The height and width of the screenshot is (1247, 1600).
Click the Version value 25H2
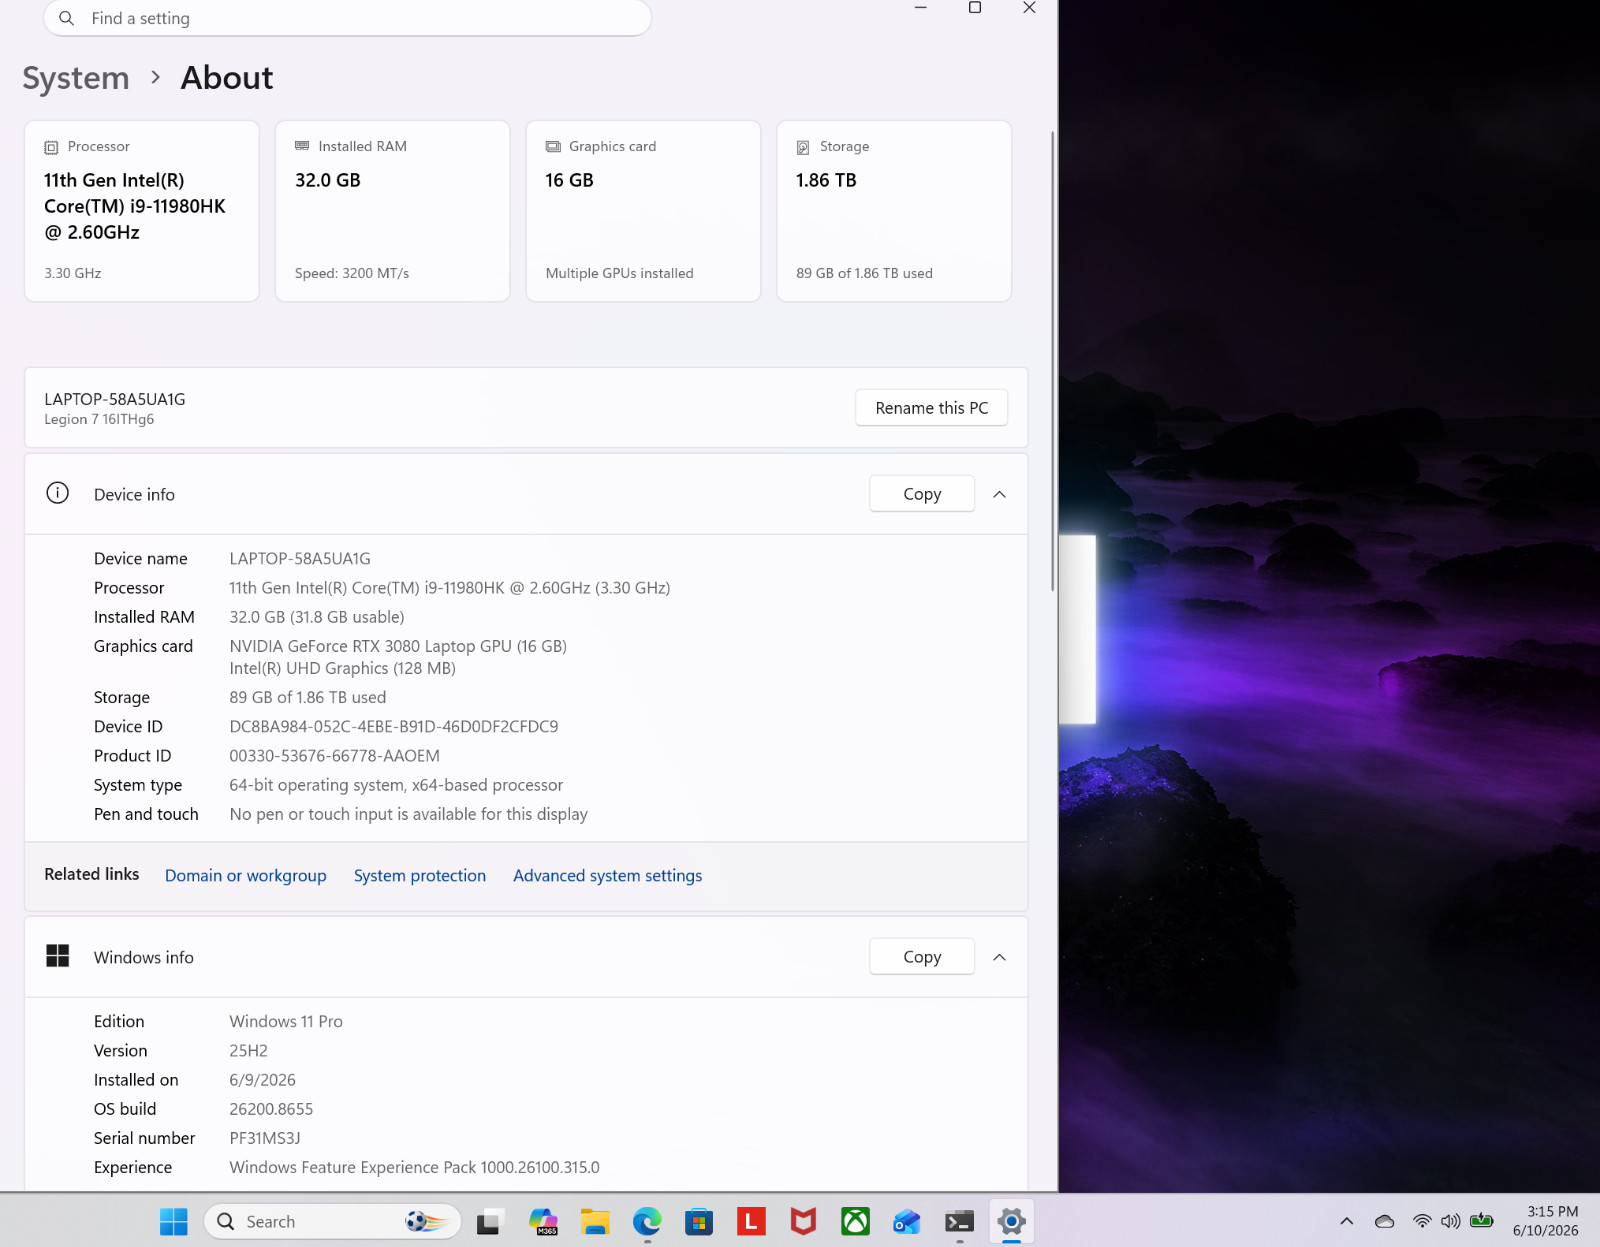249,1050
